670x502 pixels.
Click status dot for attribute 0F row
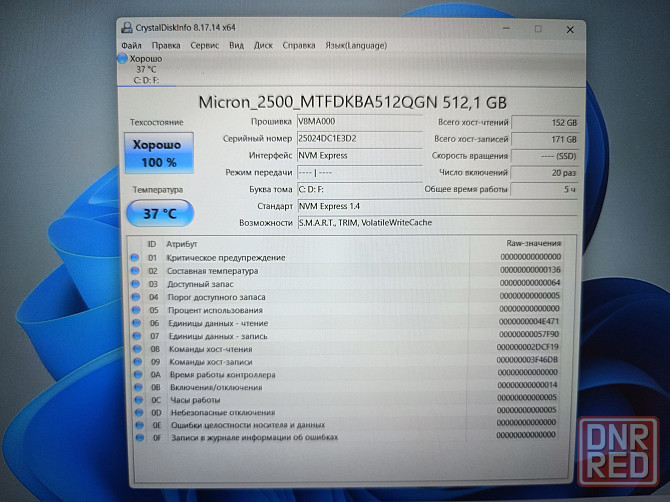[x=140, y=437]
